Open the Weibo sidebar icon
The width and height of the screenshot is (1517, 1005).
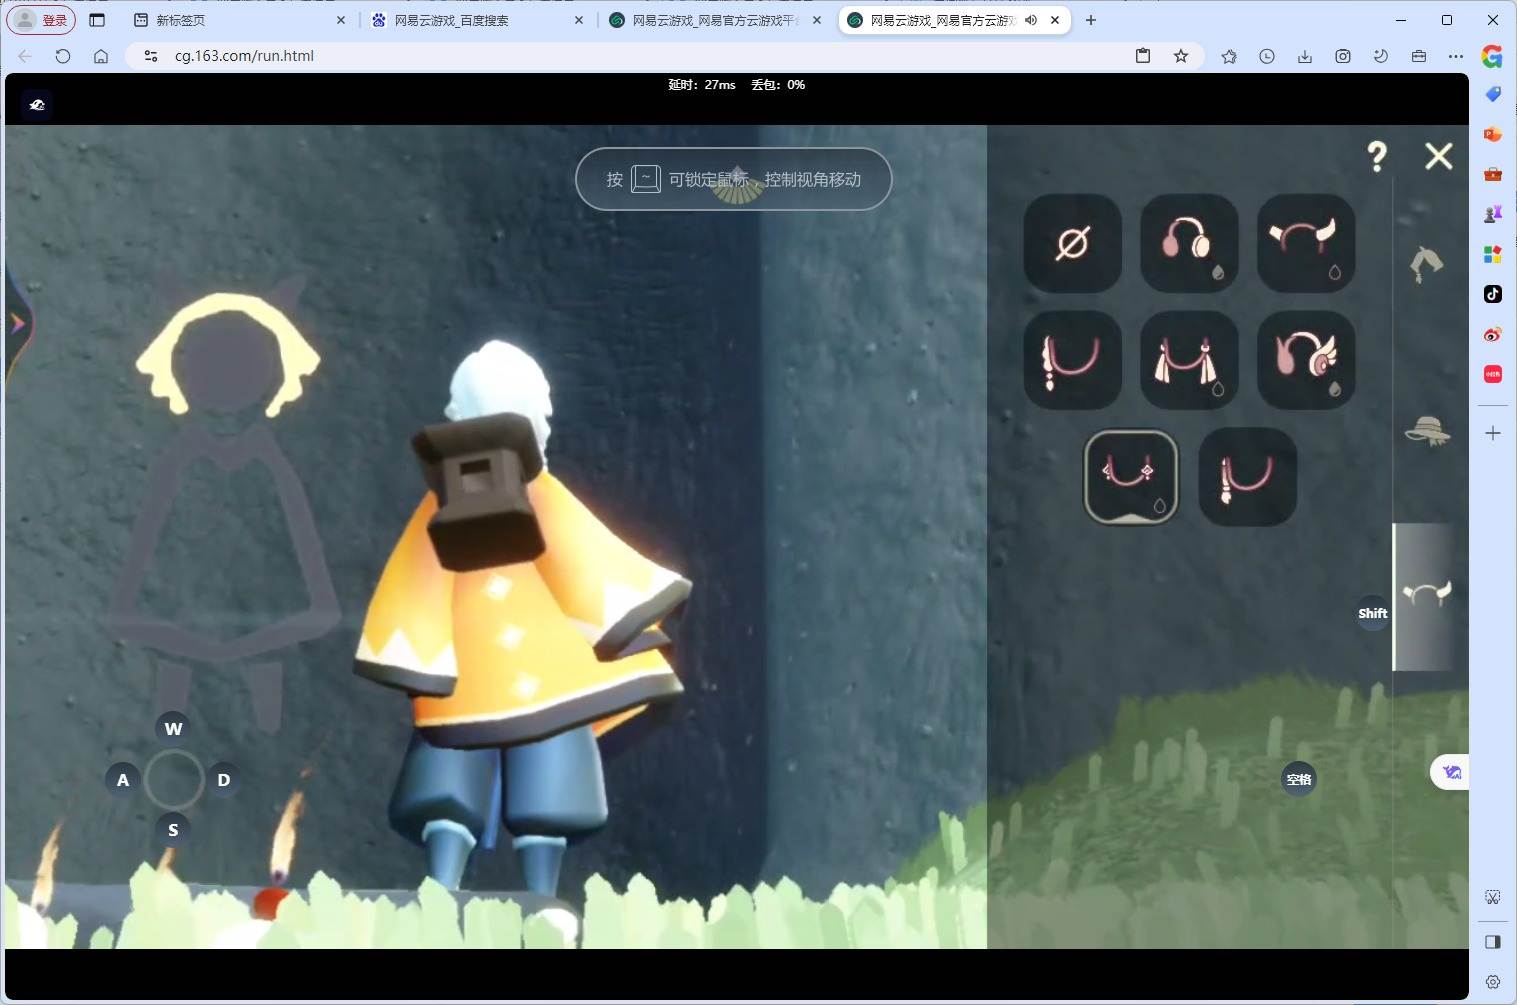[x=1493, y=334]
